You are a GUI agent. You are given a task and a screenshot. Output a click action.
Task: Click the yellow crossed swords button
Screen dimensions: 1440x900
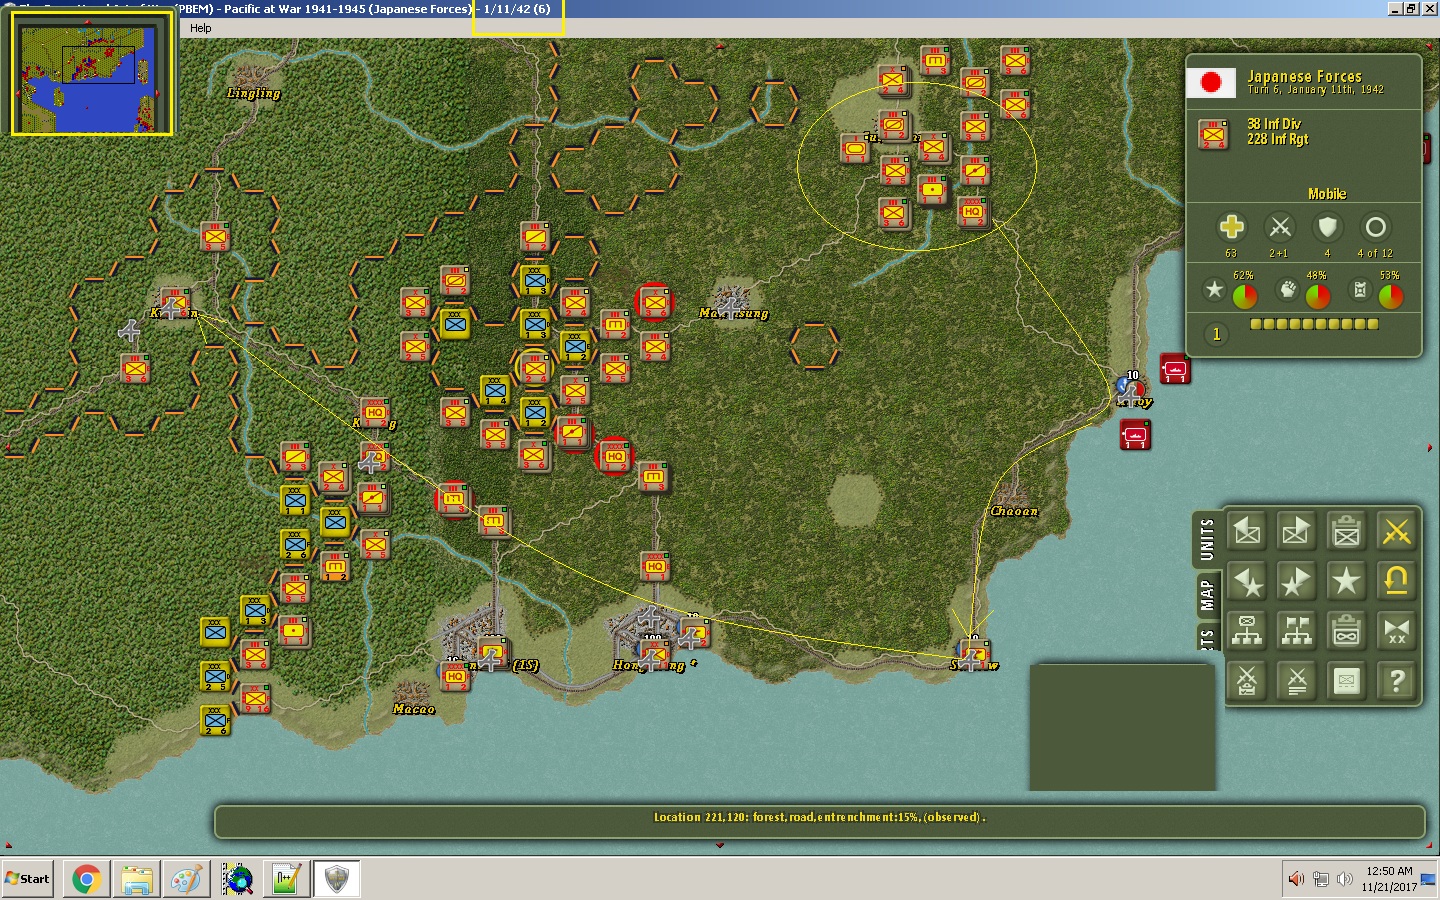coord(1396,532)
